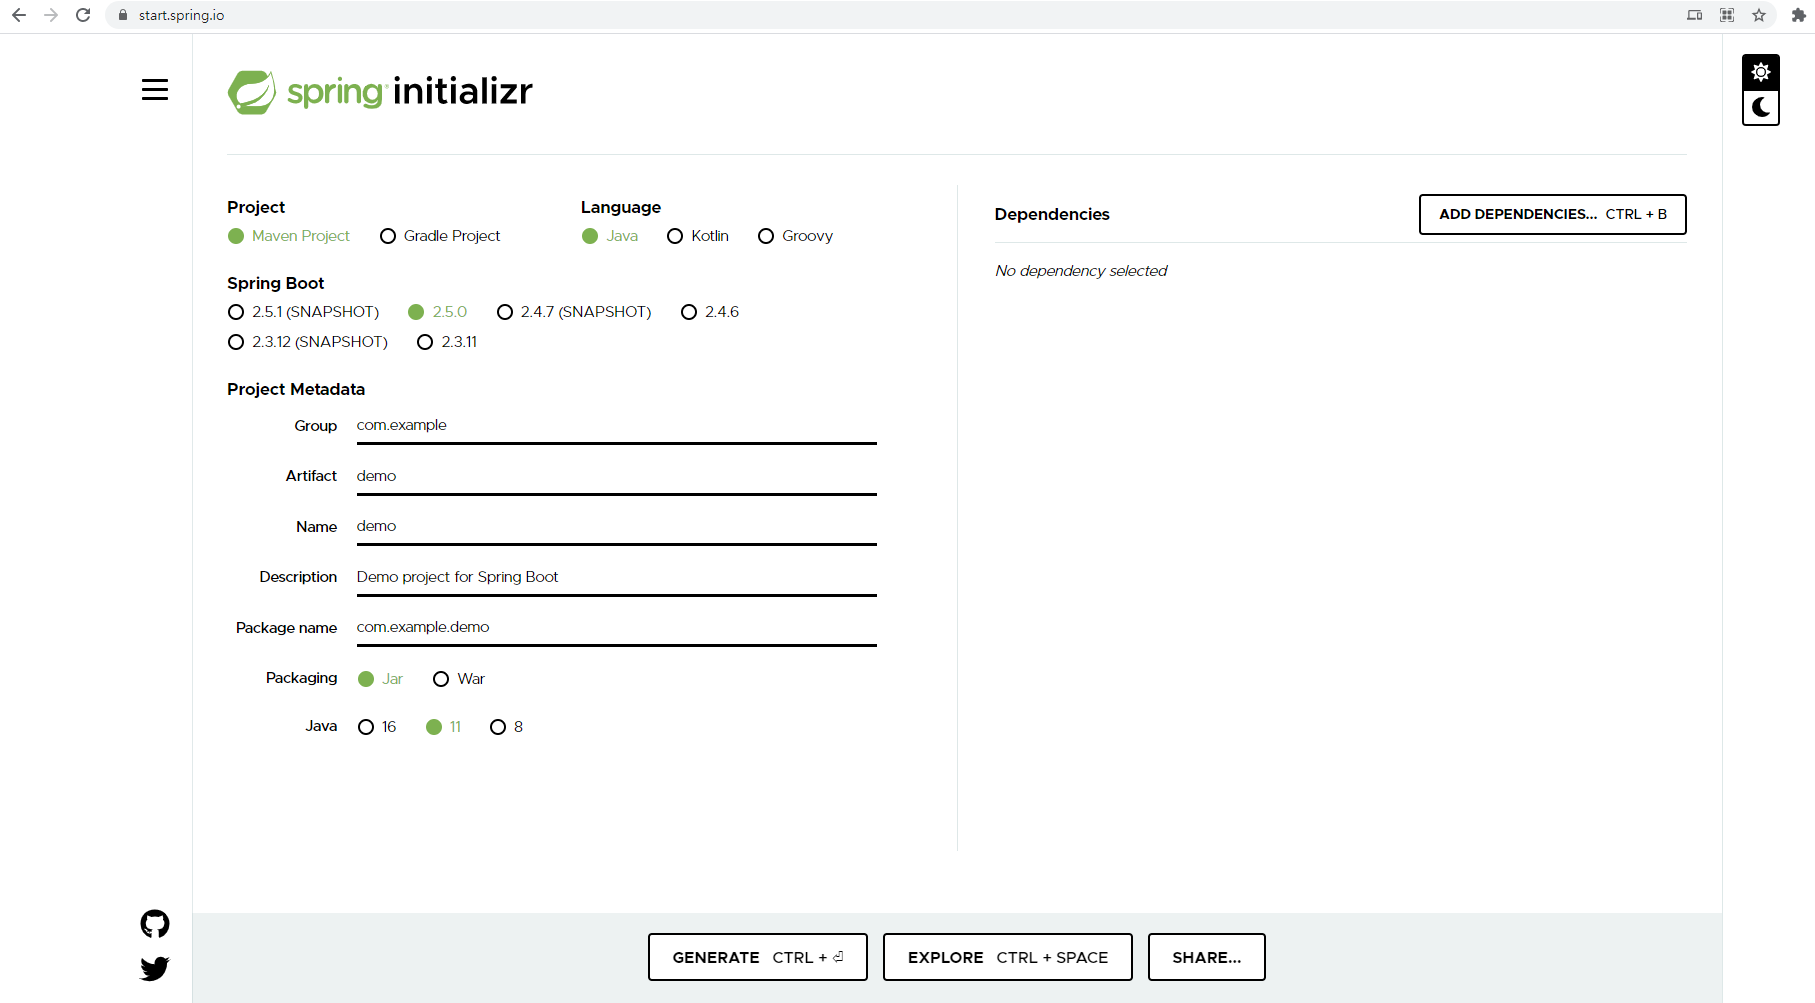Click 'No dependency selected' text
Image resolution: width=1815 pixels, height=1003 pixels.
tap(1081, 271)
